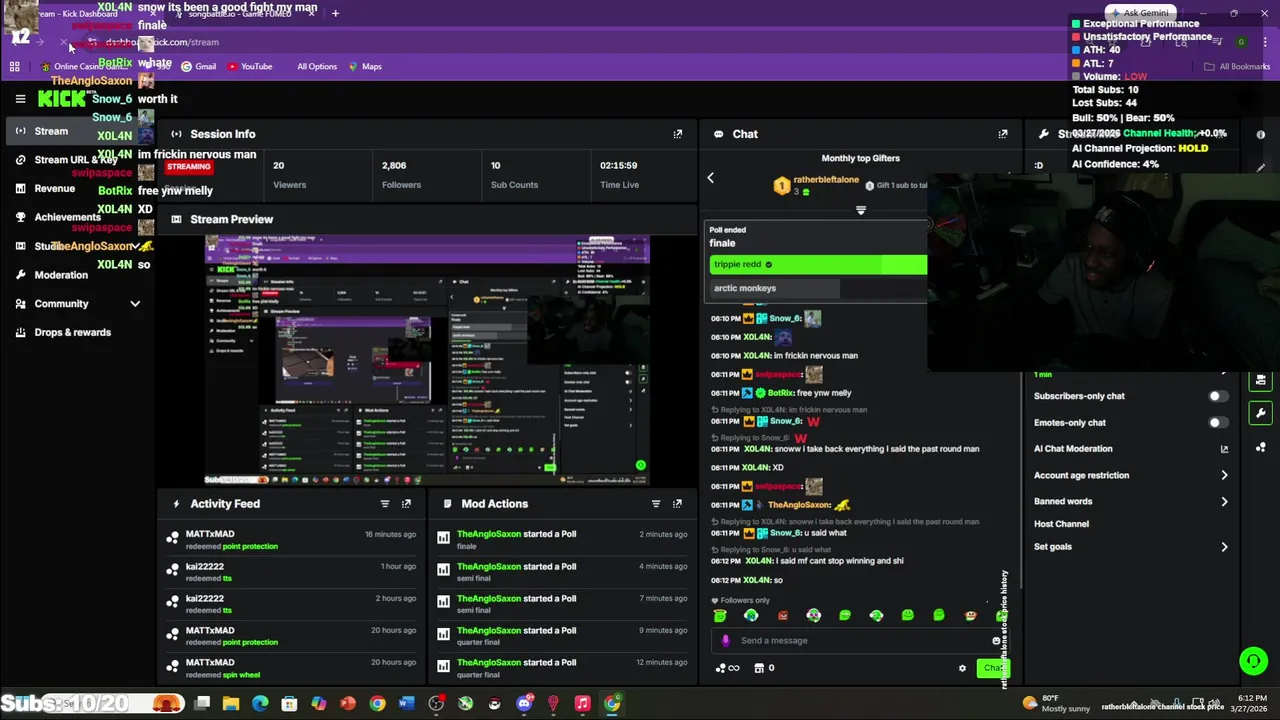1280x720 pixels.
Task: Click the Send a message field
Action: [x=855, y=641]
